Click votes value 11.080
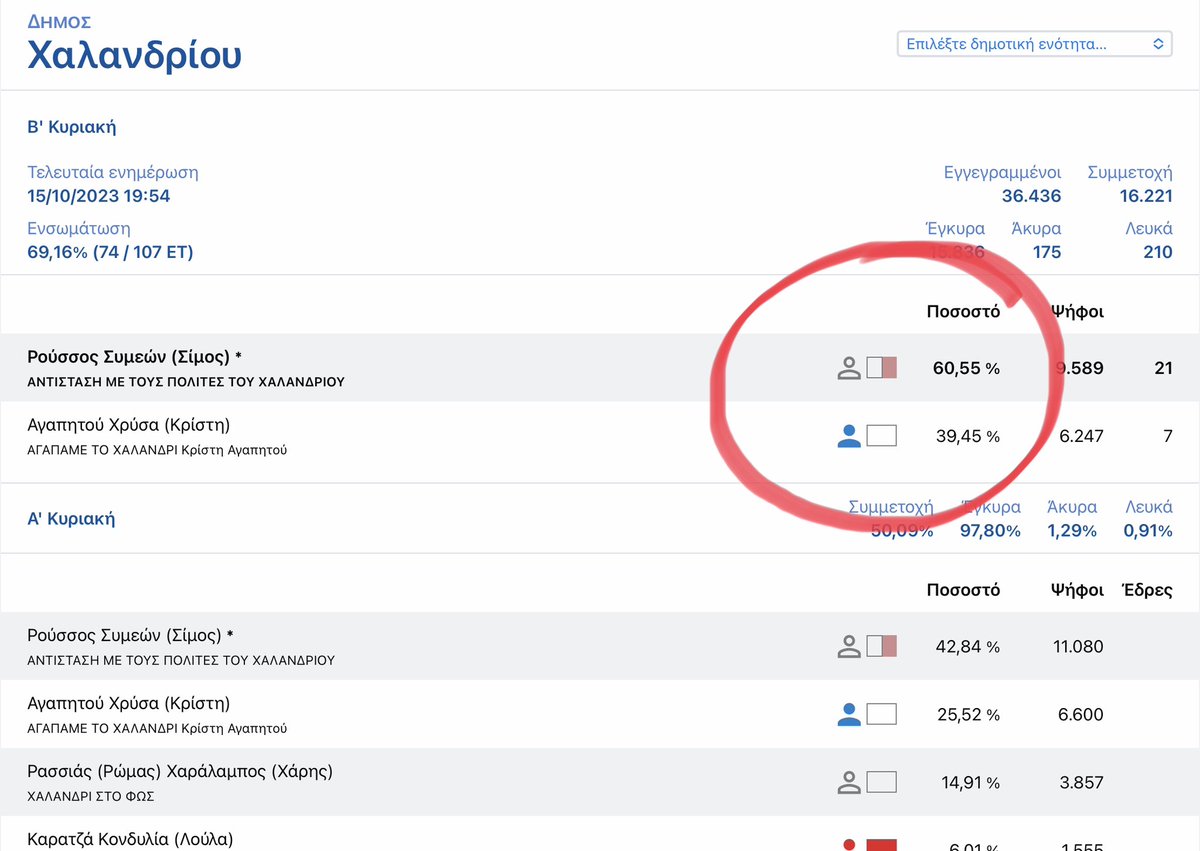The image size is (1200, 851). click(1078, 647)
